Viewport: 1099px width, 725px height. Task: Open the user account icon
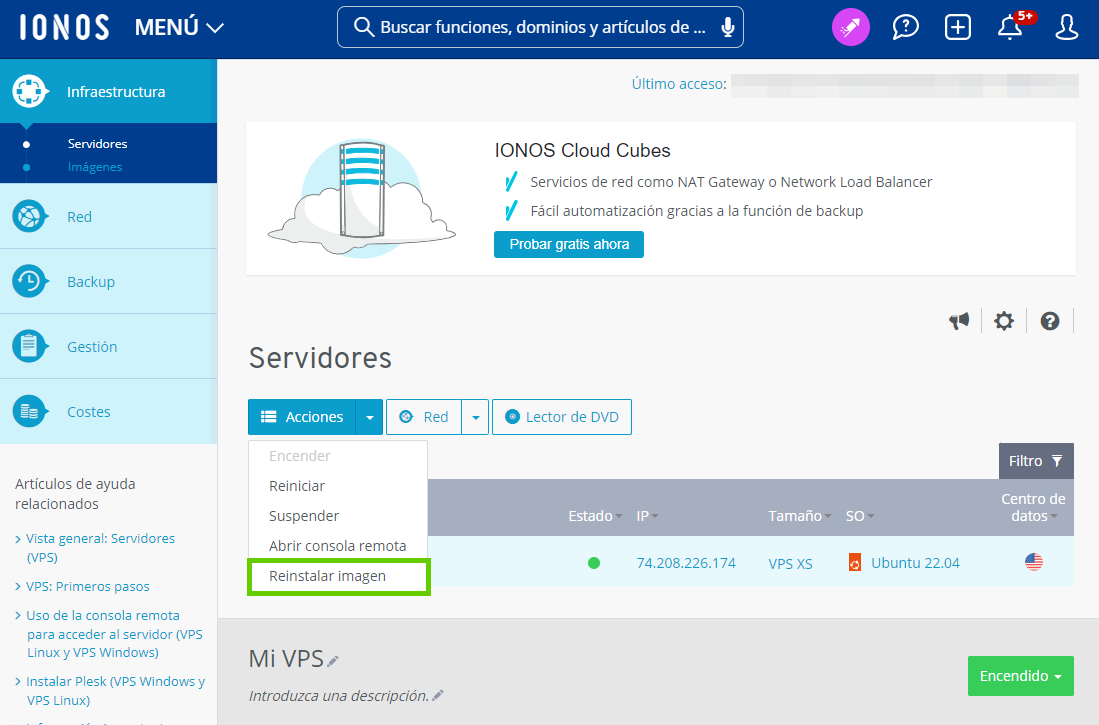(x=1066, y=27)
